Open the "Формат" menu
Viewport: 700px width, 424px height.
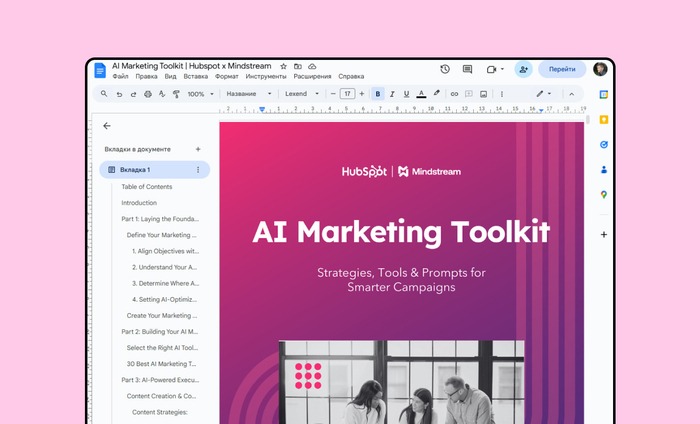(x=226, y=76)
